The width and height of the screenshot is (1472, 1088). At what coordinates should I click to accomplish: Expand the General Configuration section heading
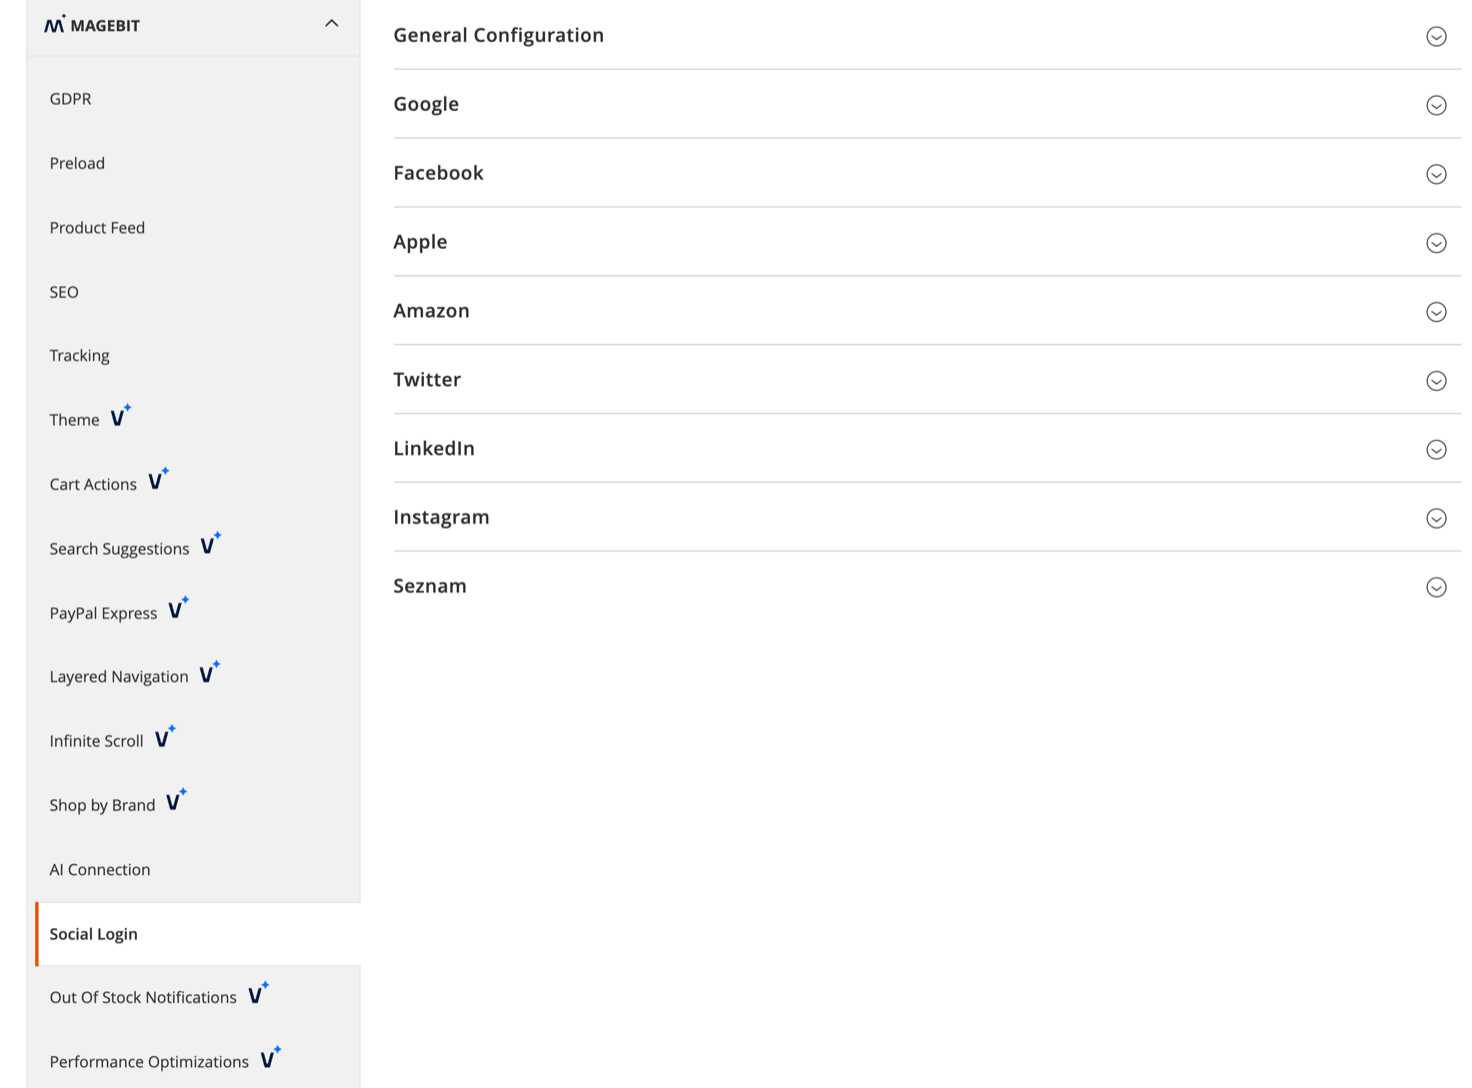point(498,35)
